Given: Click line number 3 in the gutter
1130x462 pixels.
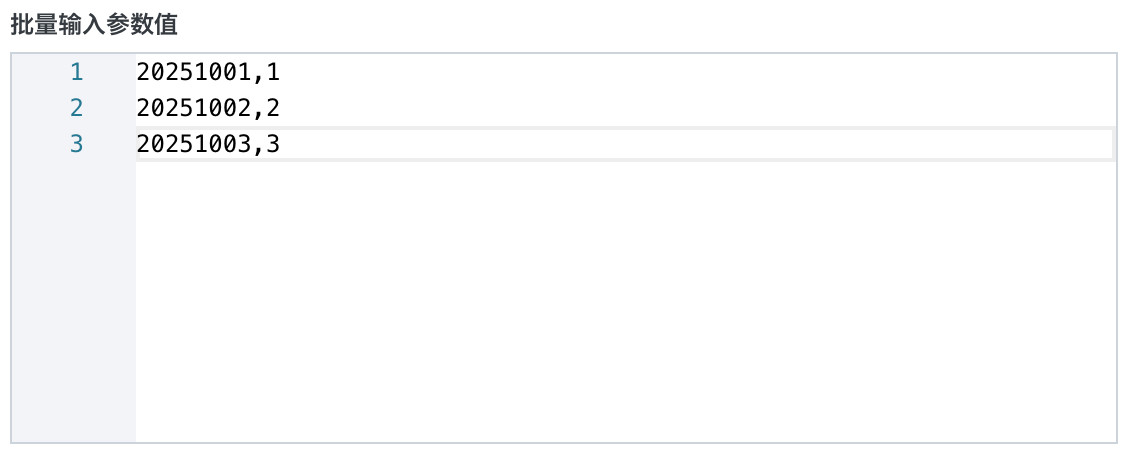Looking at the screenshot, I should point(77,144).
